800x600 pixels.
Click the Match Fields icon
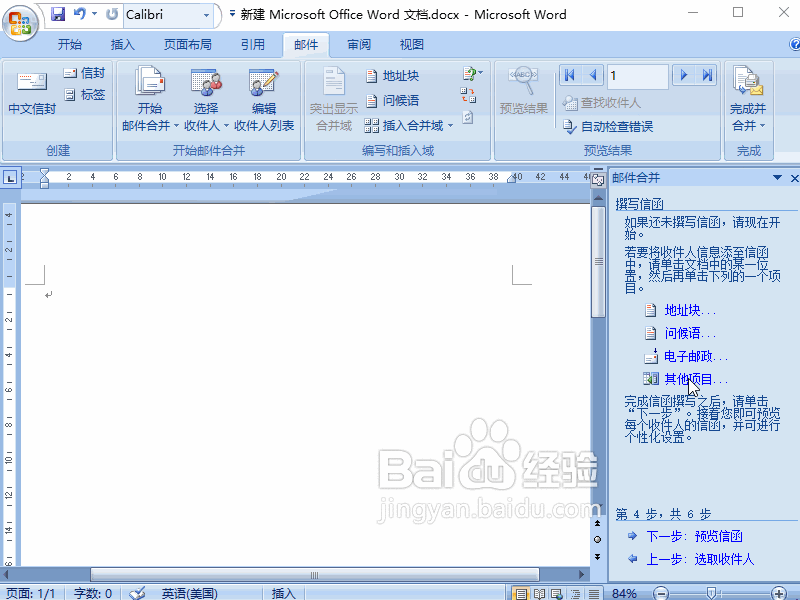click(468, 95)
